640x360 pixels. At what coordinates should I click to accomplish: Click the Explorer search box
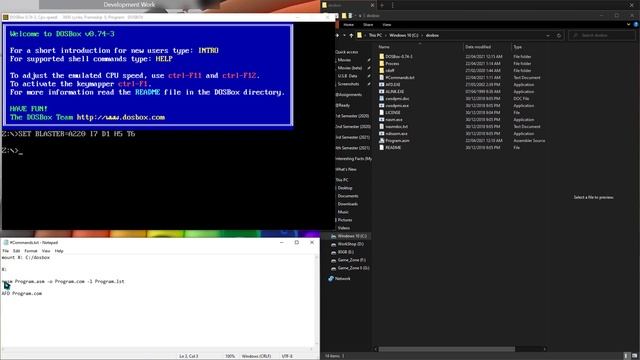coord(602,36)
